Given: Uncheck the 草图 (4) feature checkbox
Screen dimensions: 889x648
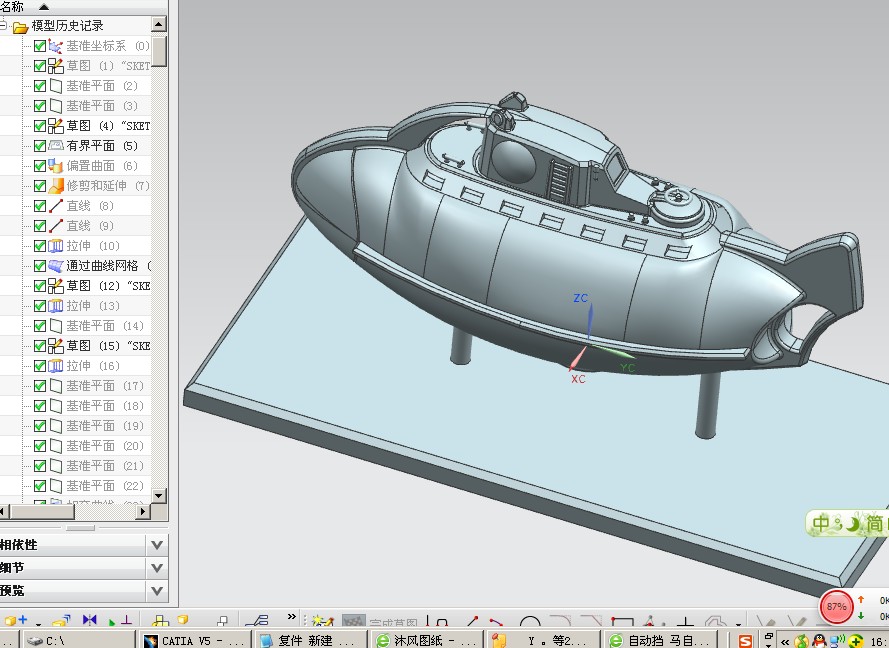Looking at the screenshot, I should point(40,126).
